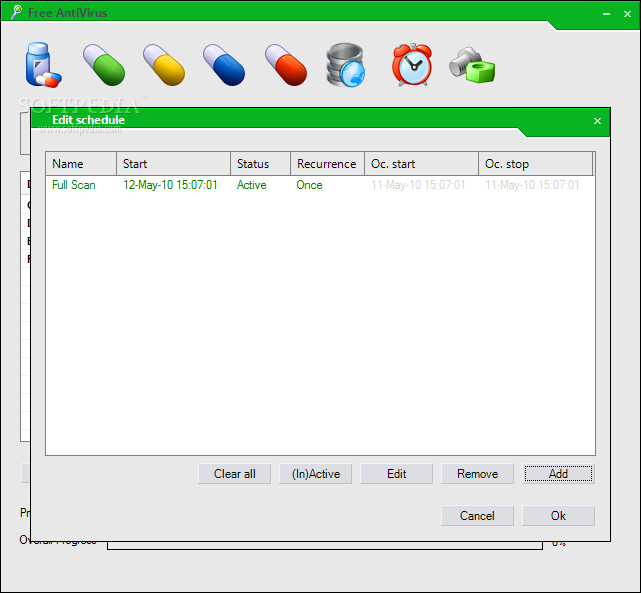Close the Edit schedule dialog

pyautogui.click(x=597, y=121)
